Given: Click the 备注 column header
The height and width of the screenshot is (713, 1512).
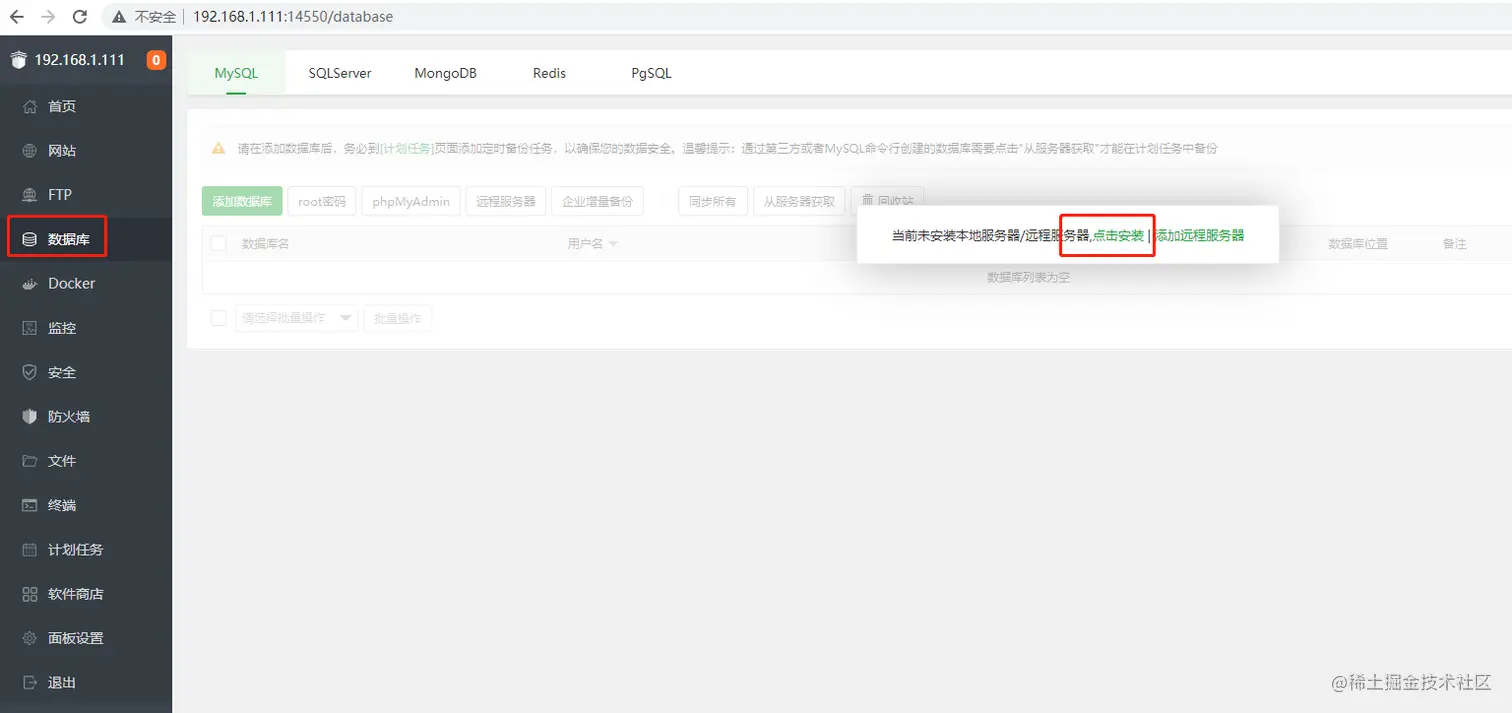Looking at the screenshot, I should [x=1454, y=244].
